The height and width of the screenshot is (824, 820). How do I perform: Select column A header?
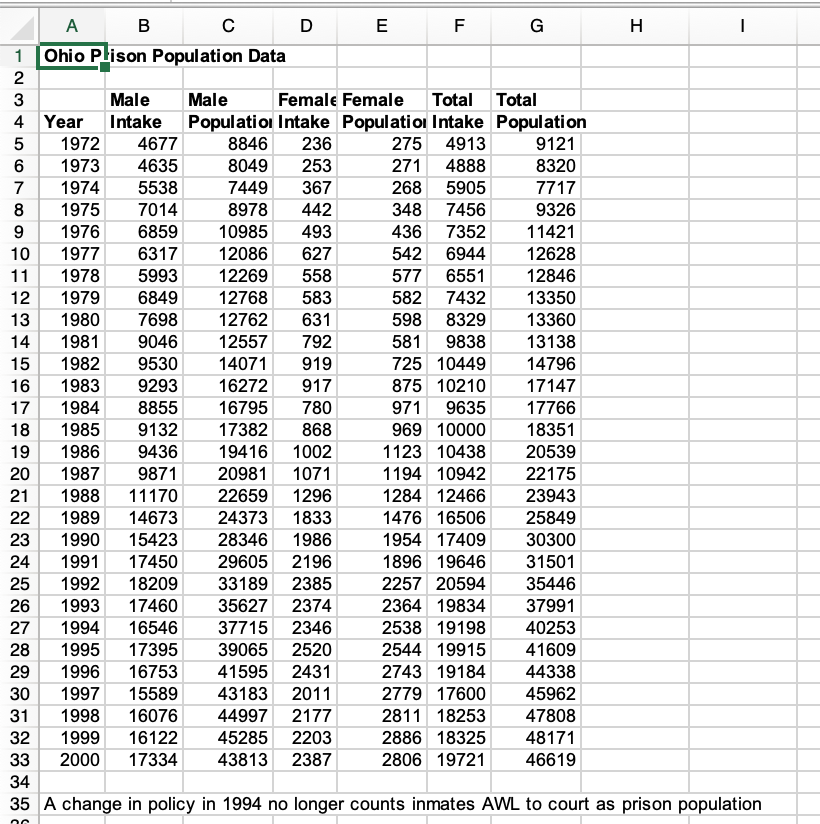point(72,26)
